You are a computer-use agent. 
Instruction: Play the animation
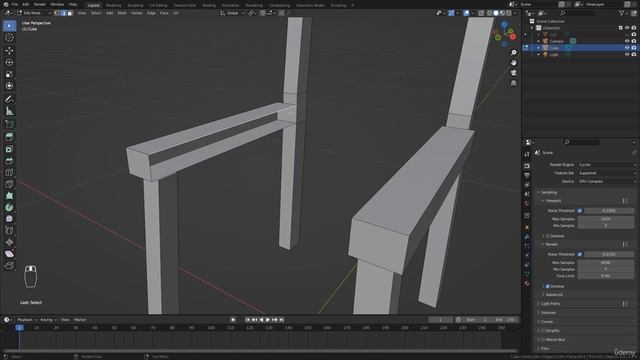[268, 320]
